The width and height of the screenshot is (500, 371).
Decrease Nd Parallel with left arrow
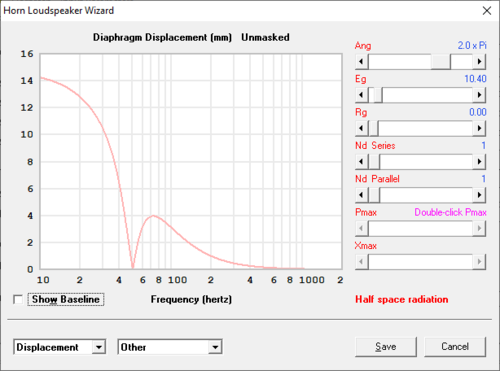361,195
